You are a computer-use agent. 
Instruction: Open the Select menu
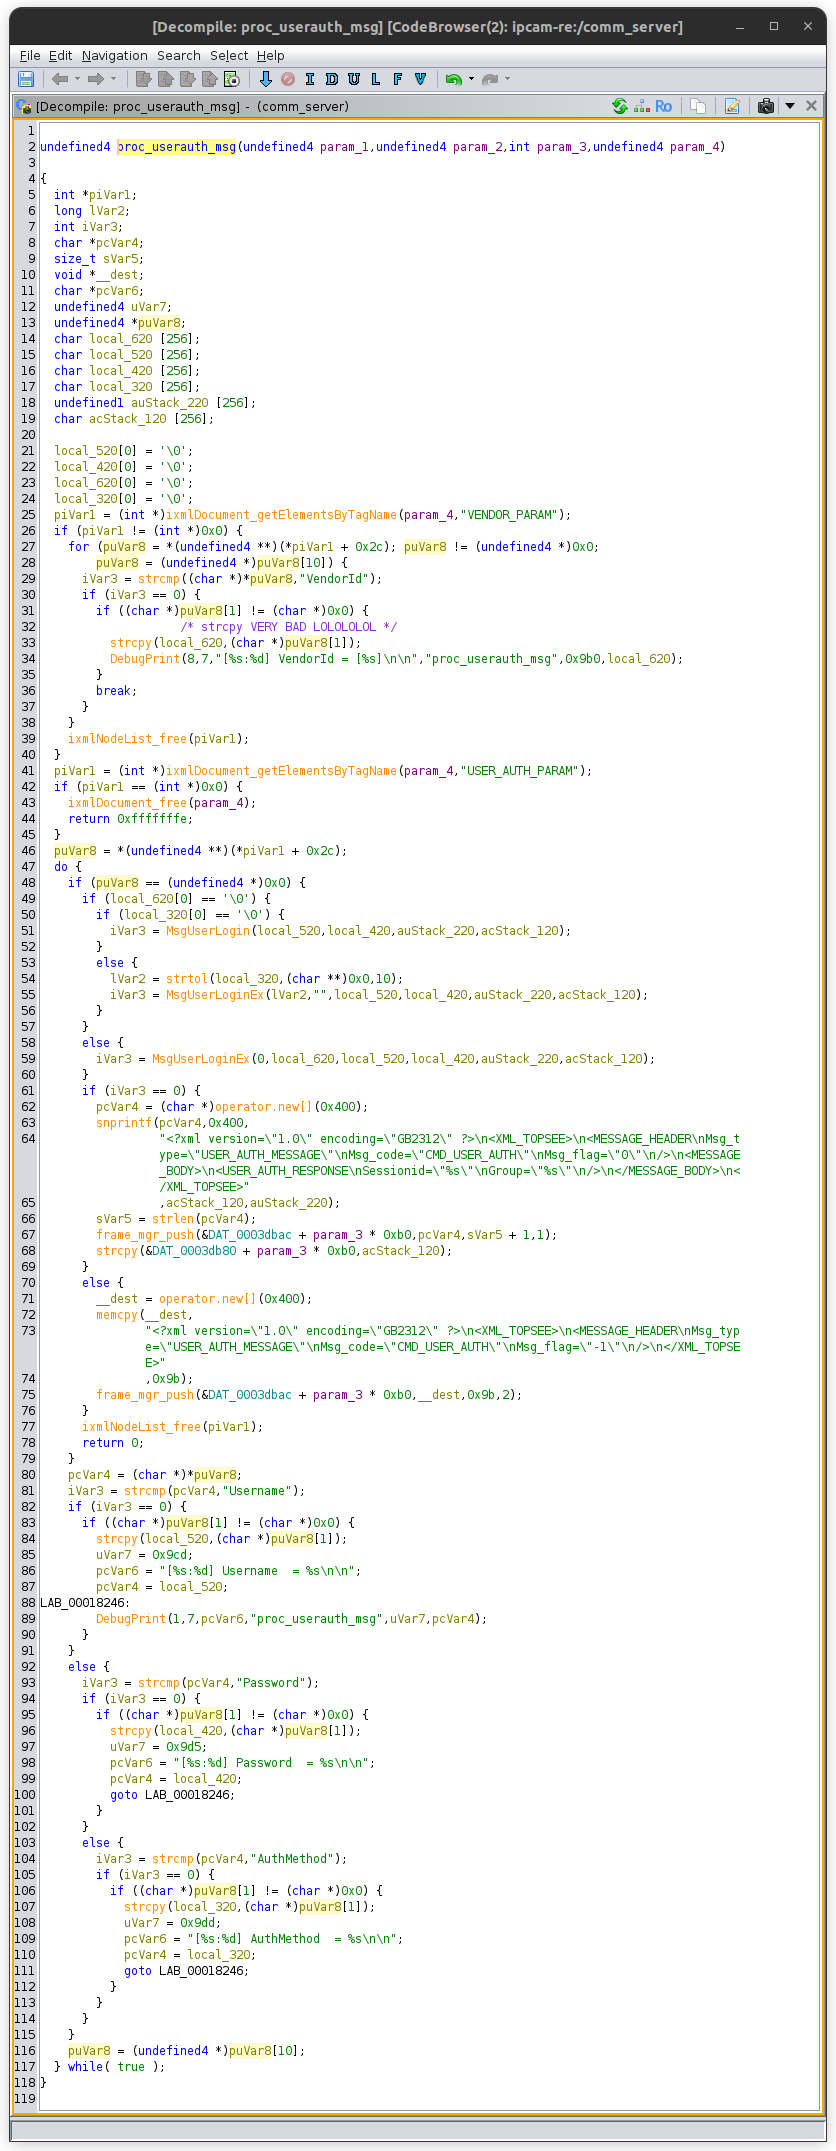click(x=229, y=56)
